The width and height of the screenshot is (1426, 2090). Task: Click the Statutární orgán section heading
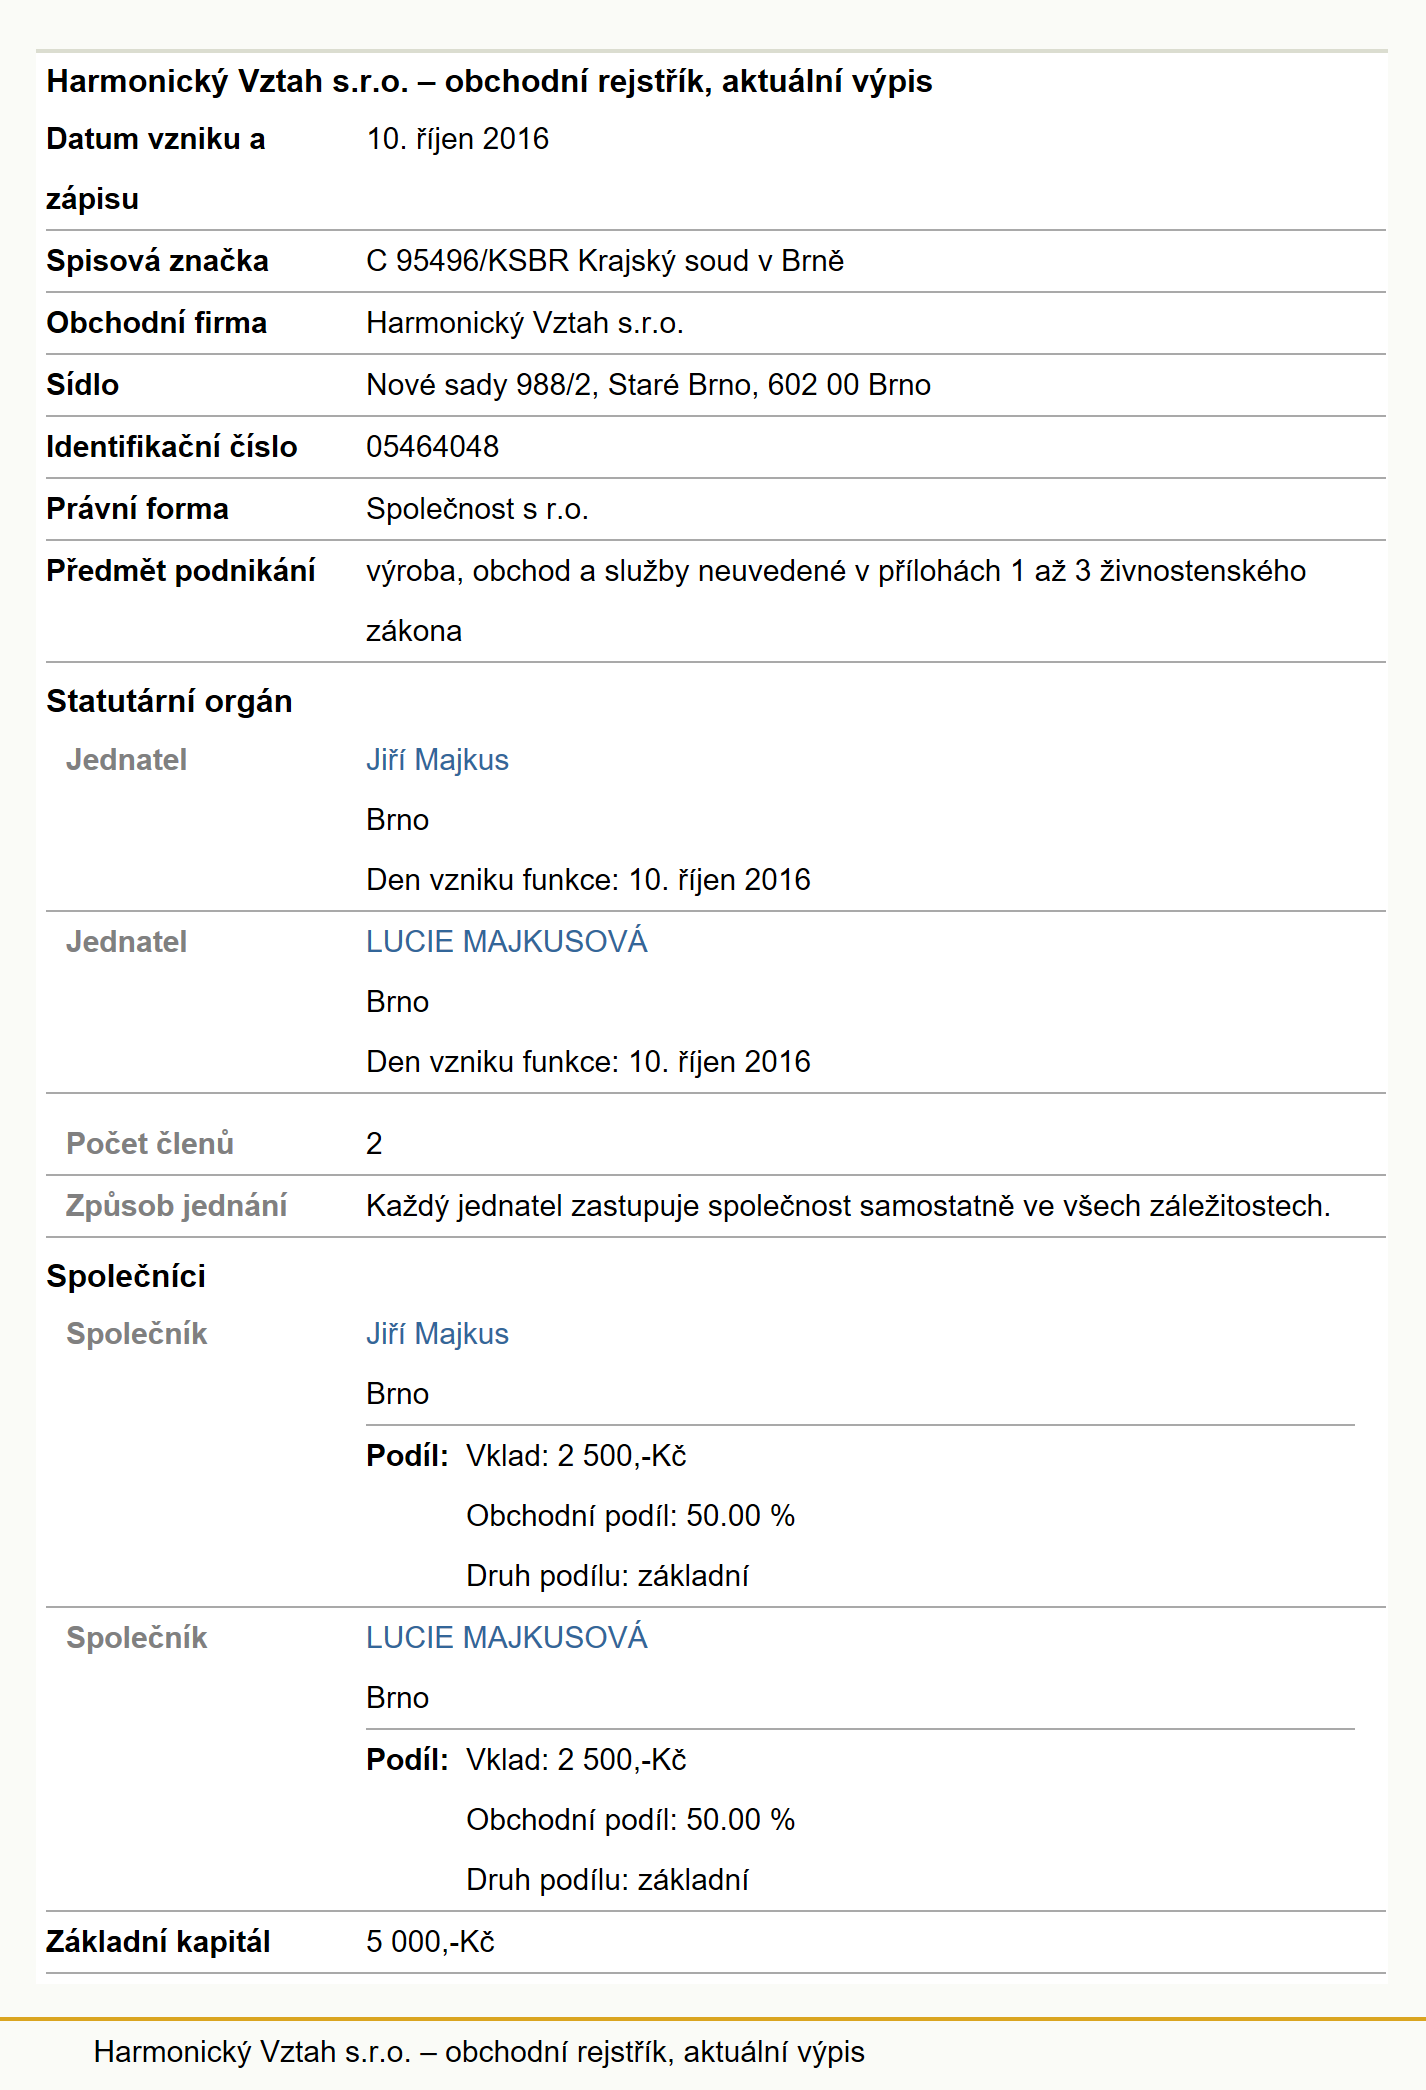[x=169, y=702]
